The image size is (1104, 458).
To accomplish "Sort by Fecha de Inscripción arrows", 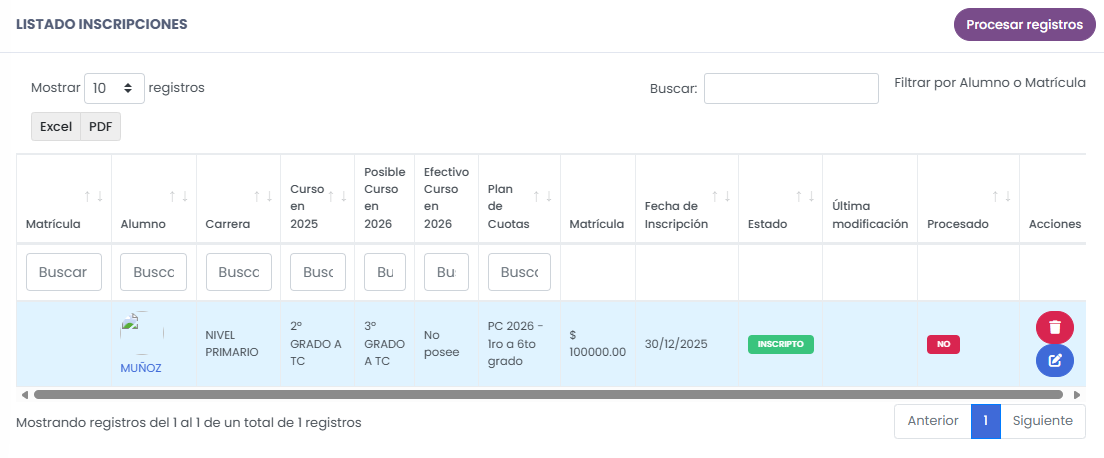I will point(721,197).
